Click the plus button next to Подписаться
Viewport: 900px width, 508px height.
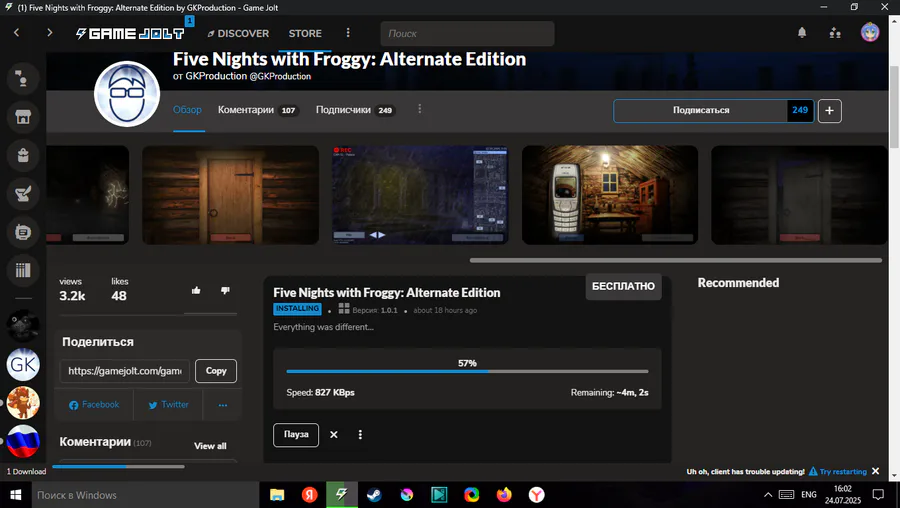pyautogui.click(x=829, y=111)
